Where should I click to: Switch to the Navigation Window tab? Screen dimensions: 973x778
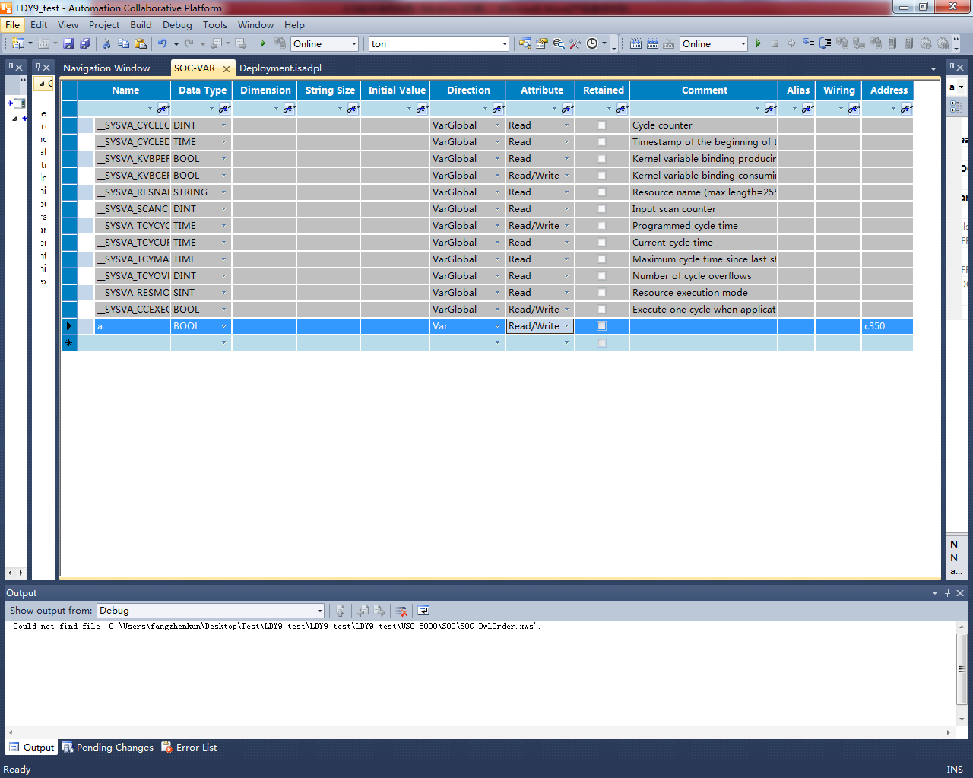click(106, 68)
